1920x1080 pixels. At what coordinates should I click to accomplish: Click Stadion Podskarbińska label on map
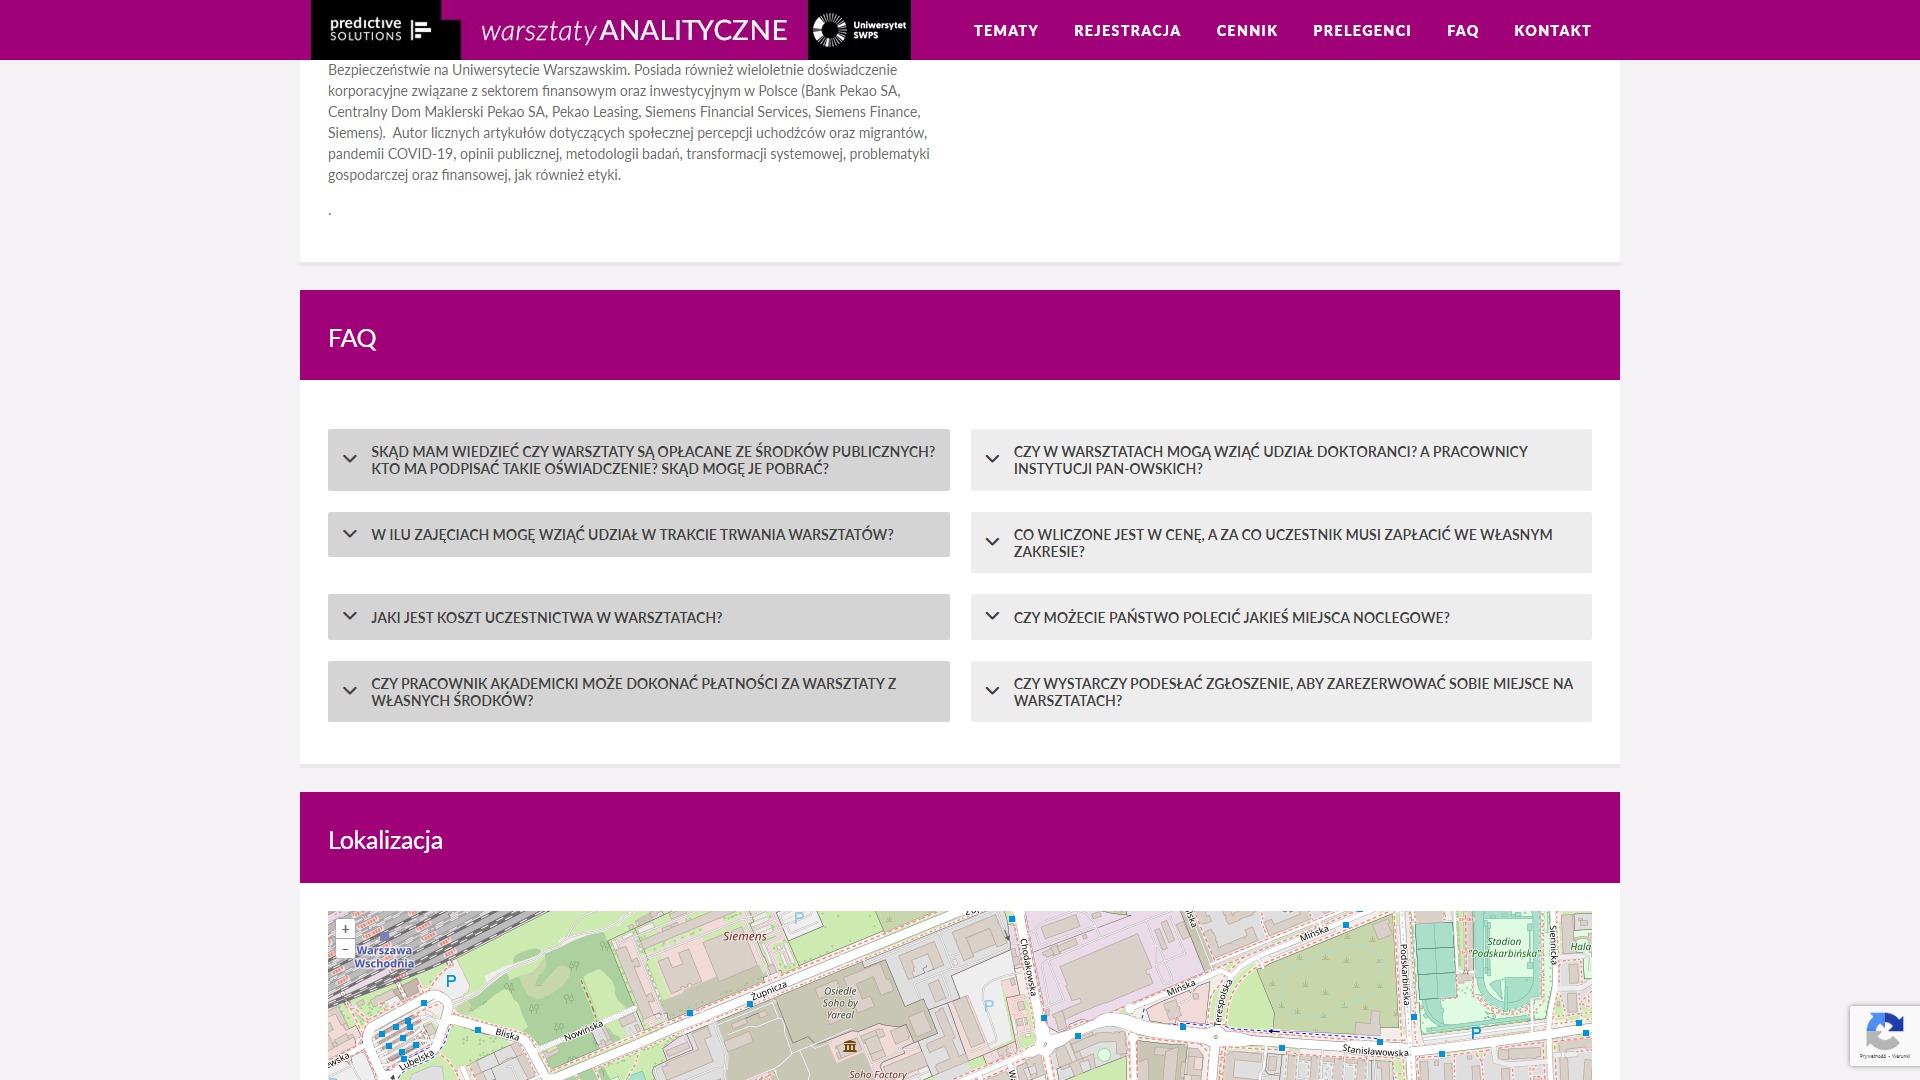[1504, 947]
